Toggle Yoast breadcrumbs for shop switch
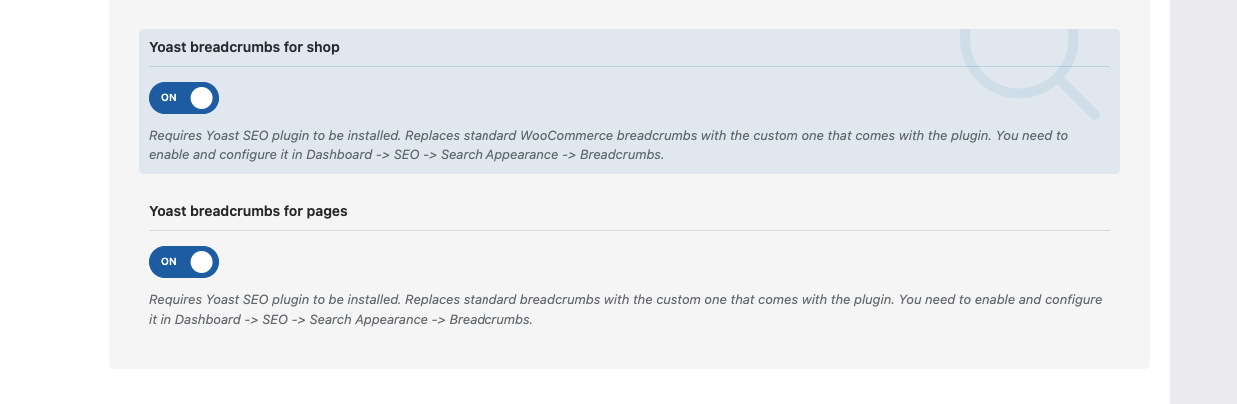The height and width of the screenshot is (404, 1237). click(184, 98)
